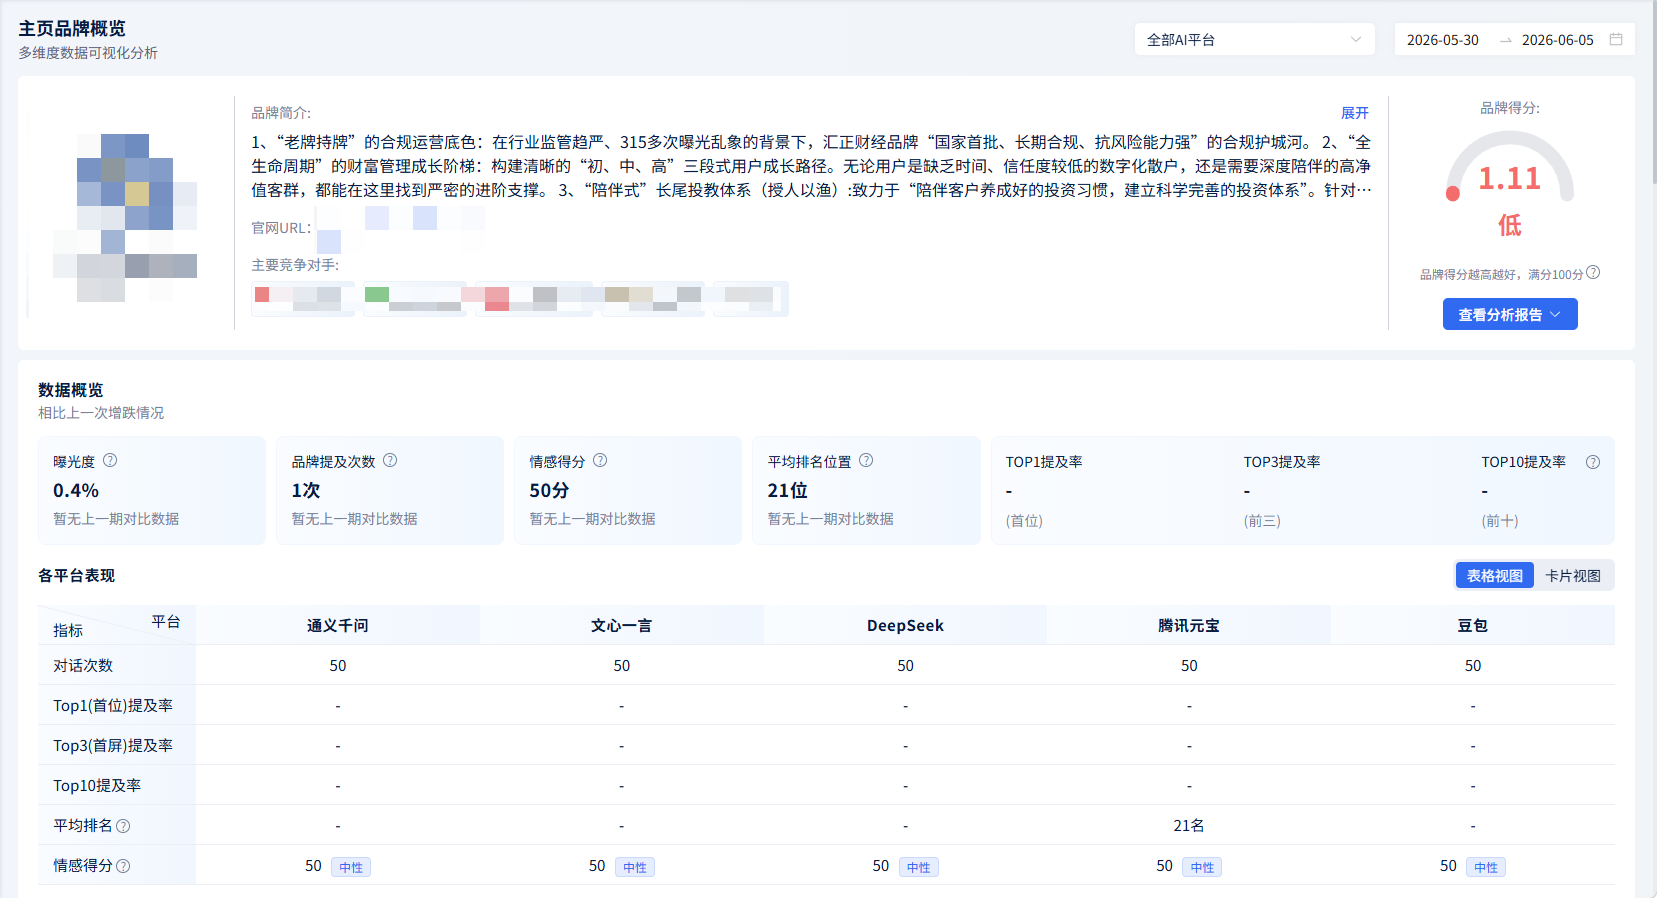Click the help icon next to 曝光度

click(x=110, y=460)
